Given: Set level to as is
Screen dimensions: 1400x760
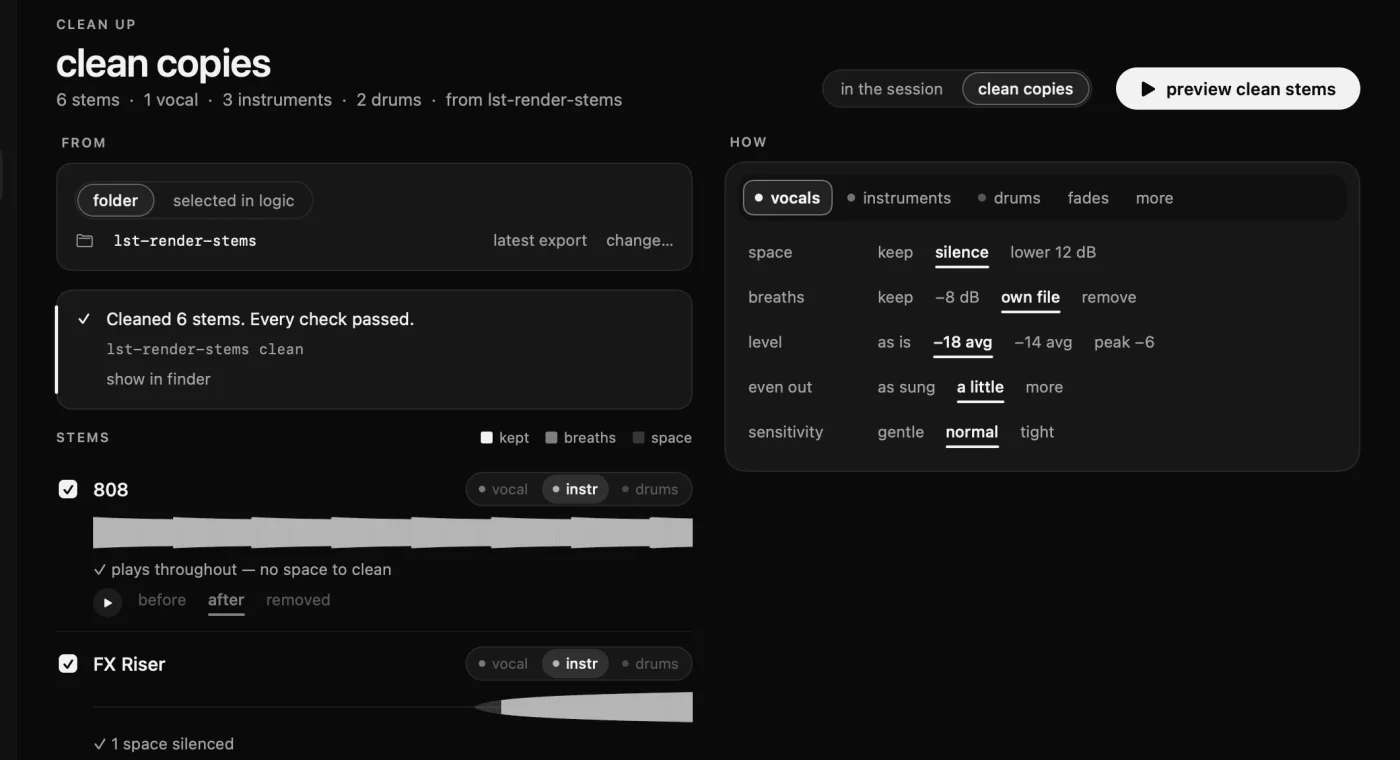Looking at the screenshot, I should point(894,342).
